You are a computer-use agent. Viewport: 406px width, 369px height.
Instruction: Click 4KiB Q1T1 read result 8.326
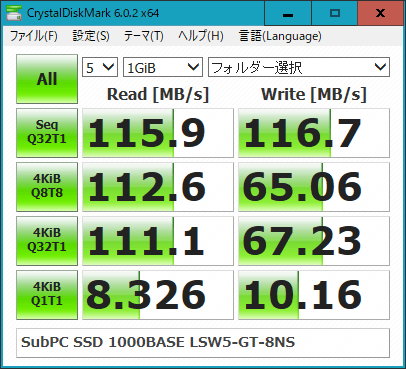tap(158, 295)
